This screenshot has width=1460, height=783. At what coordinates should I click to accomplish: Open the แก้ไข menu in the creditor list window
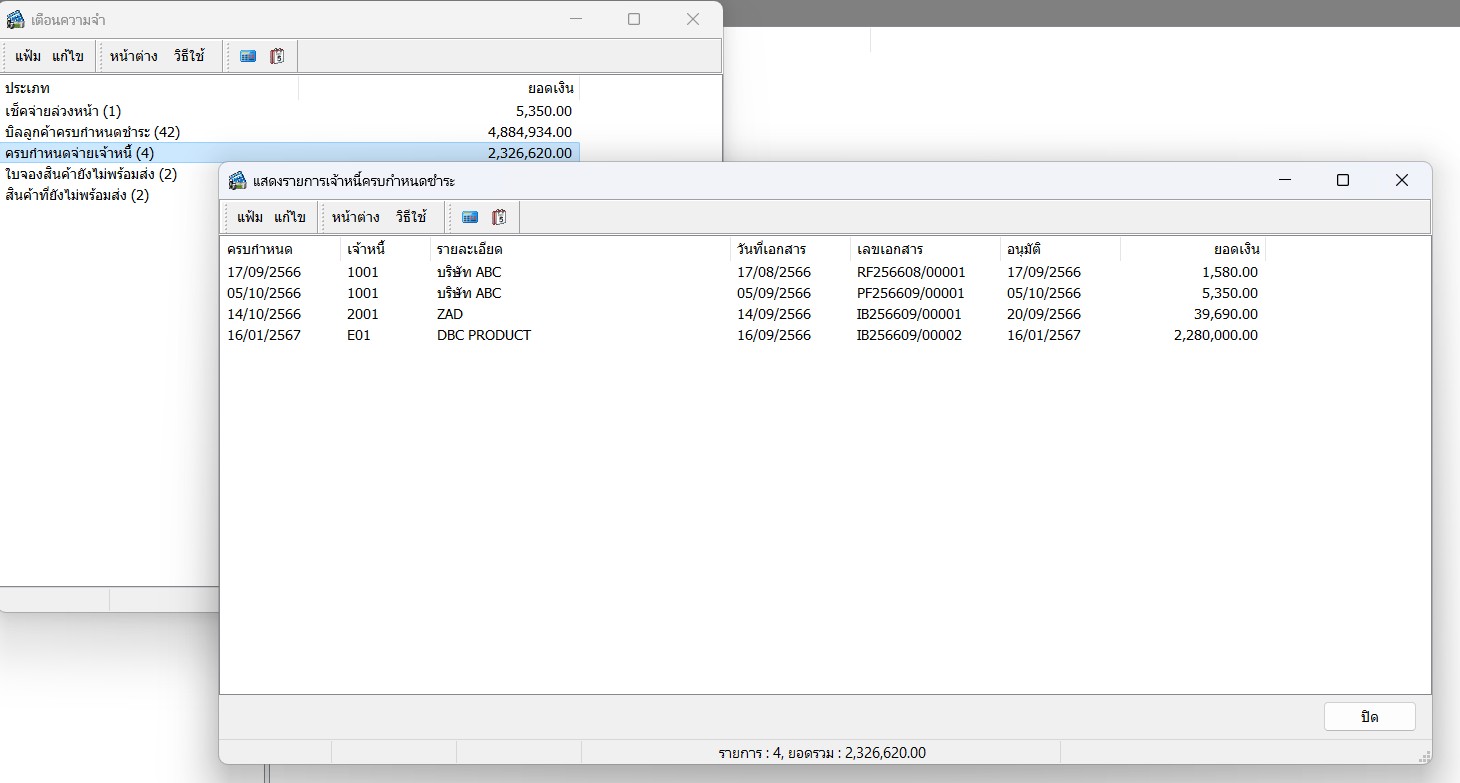[290, 217]
